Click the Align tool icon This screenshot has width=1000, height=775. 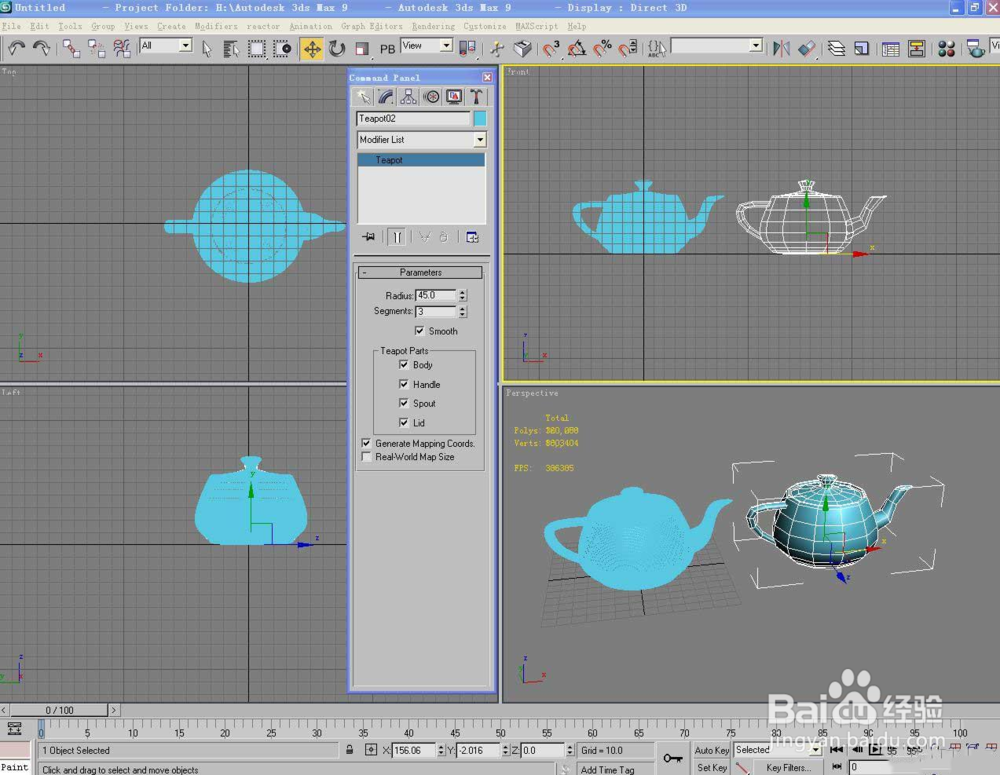click(807, 48)
